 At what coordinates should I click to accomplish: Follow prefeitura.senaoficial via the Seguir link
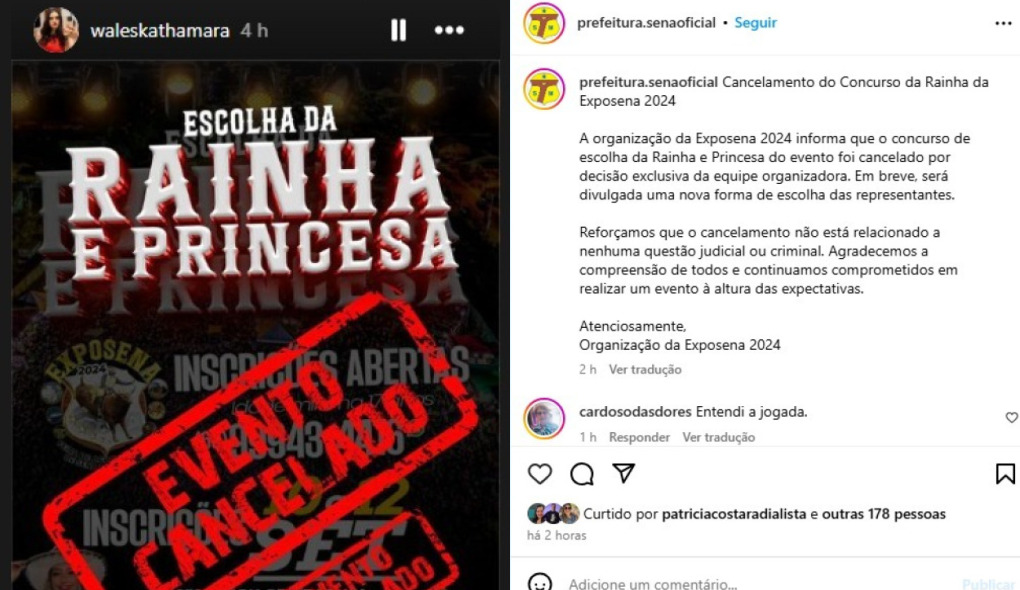click(755, 23)
